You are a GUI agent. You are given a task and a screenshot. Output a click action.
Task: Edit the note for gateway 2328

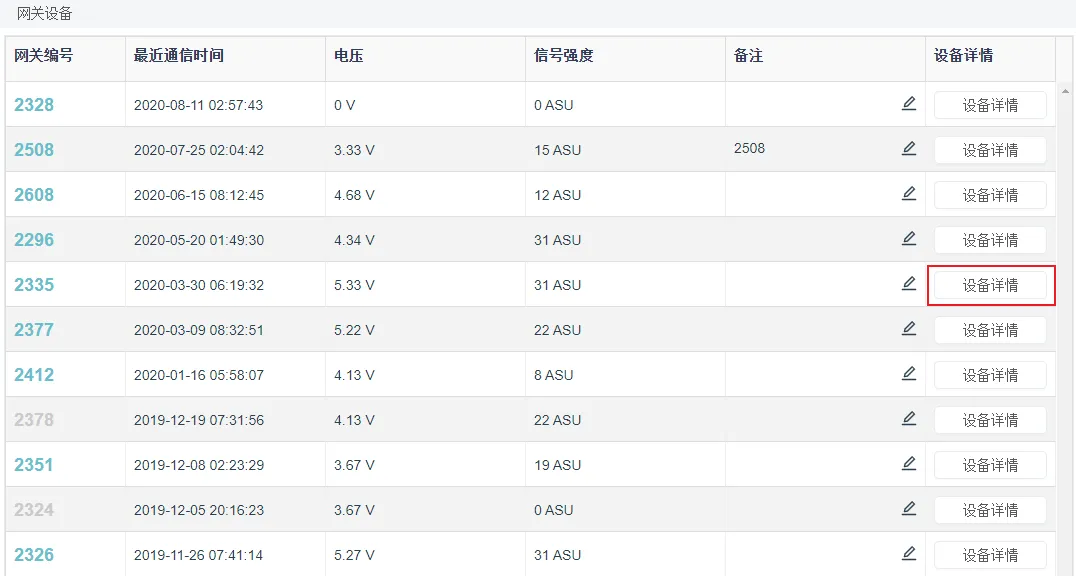[x=909, y=104]
